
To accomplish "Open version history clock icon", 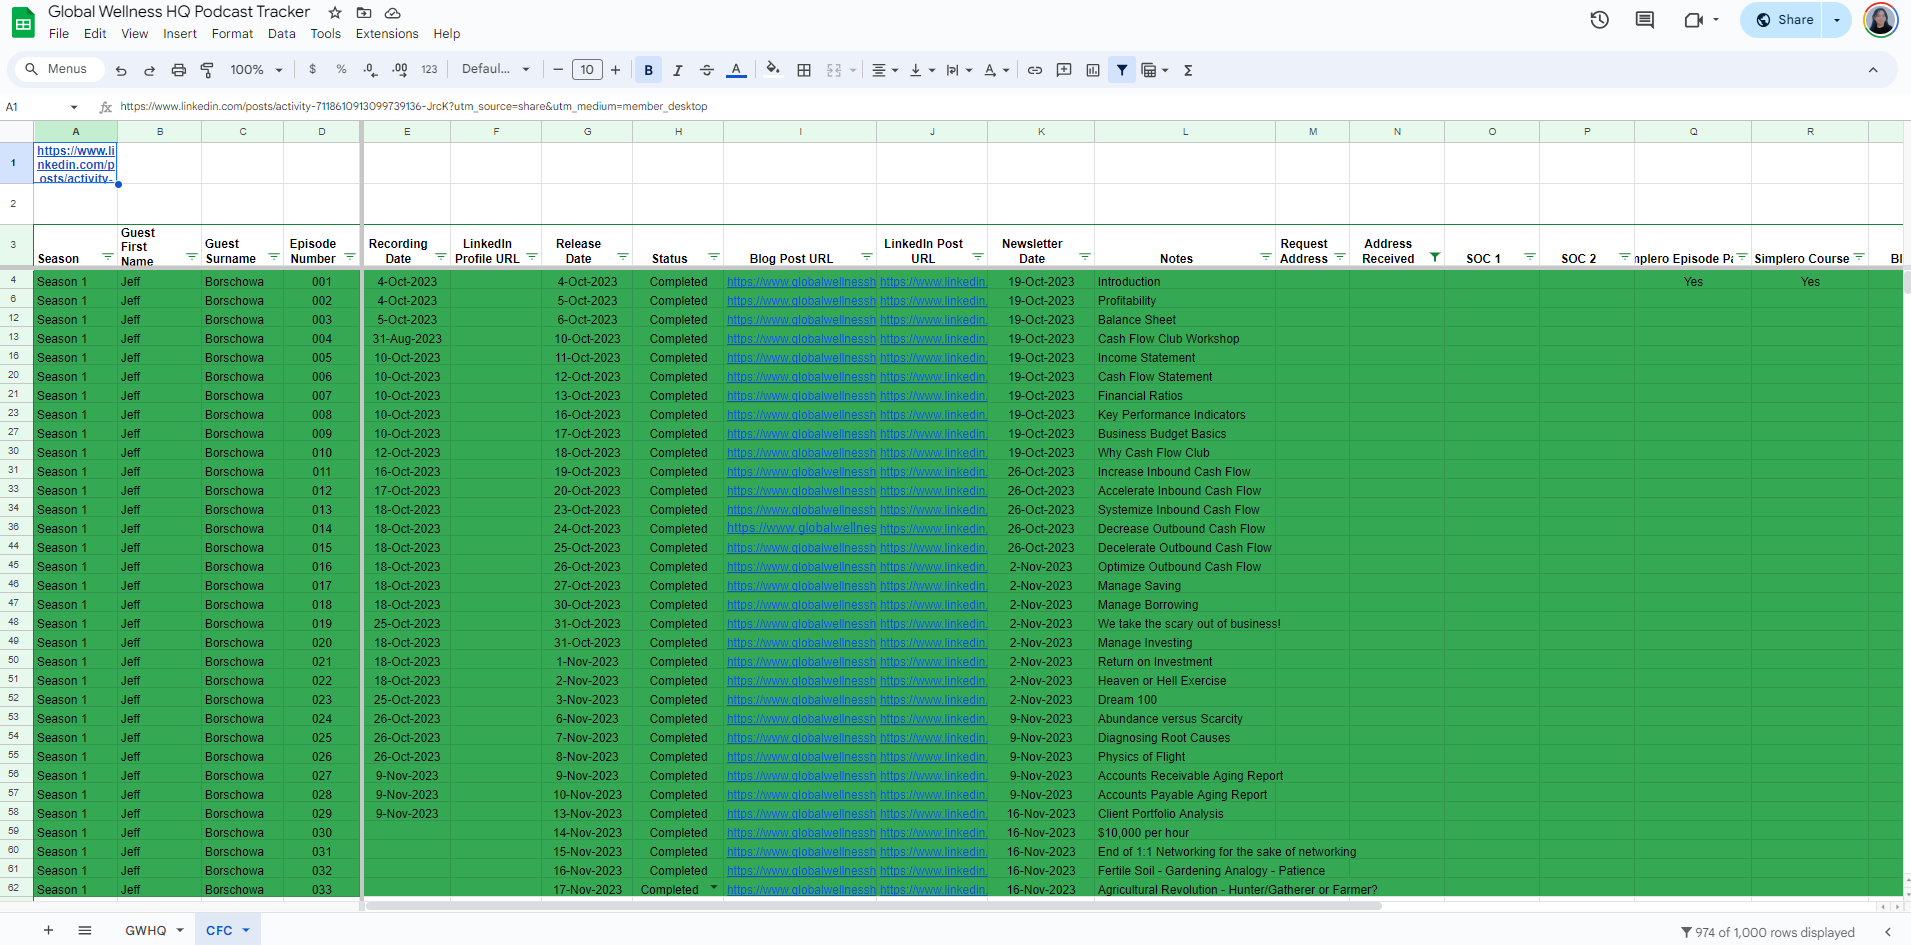I will (x=1599, y=20).
